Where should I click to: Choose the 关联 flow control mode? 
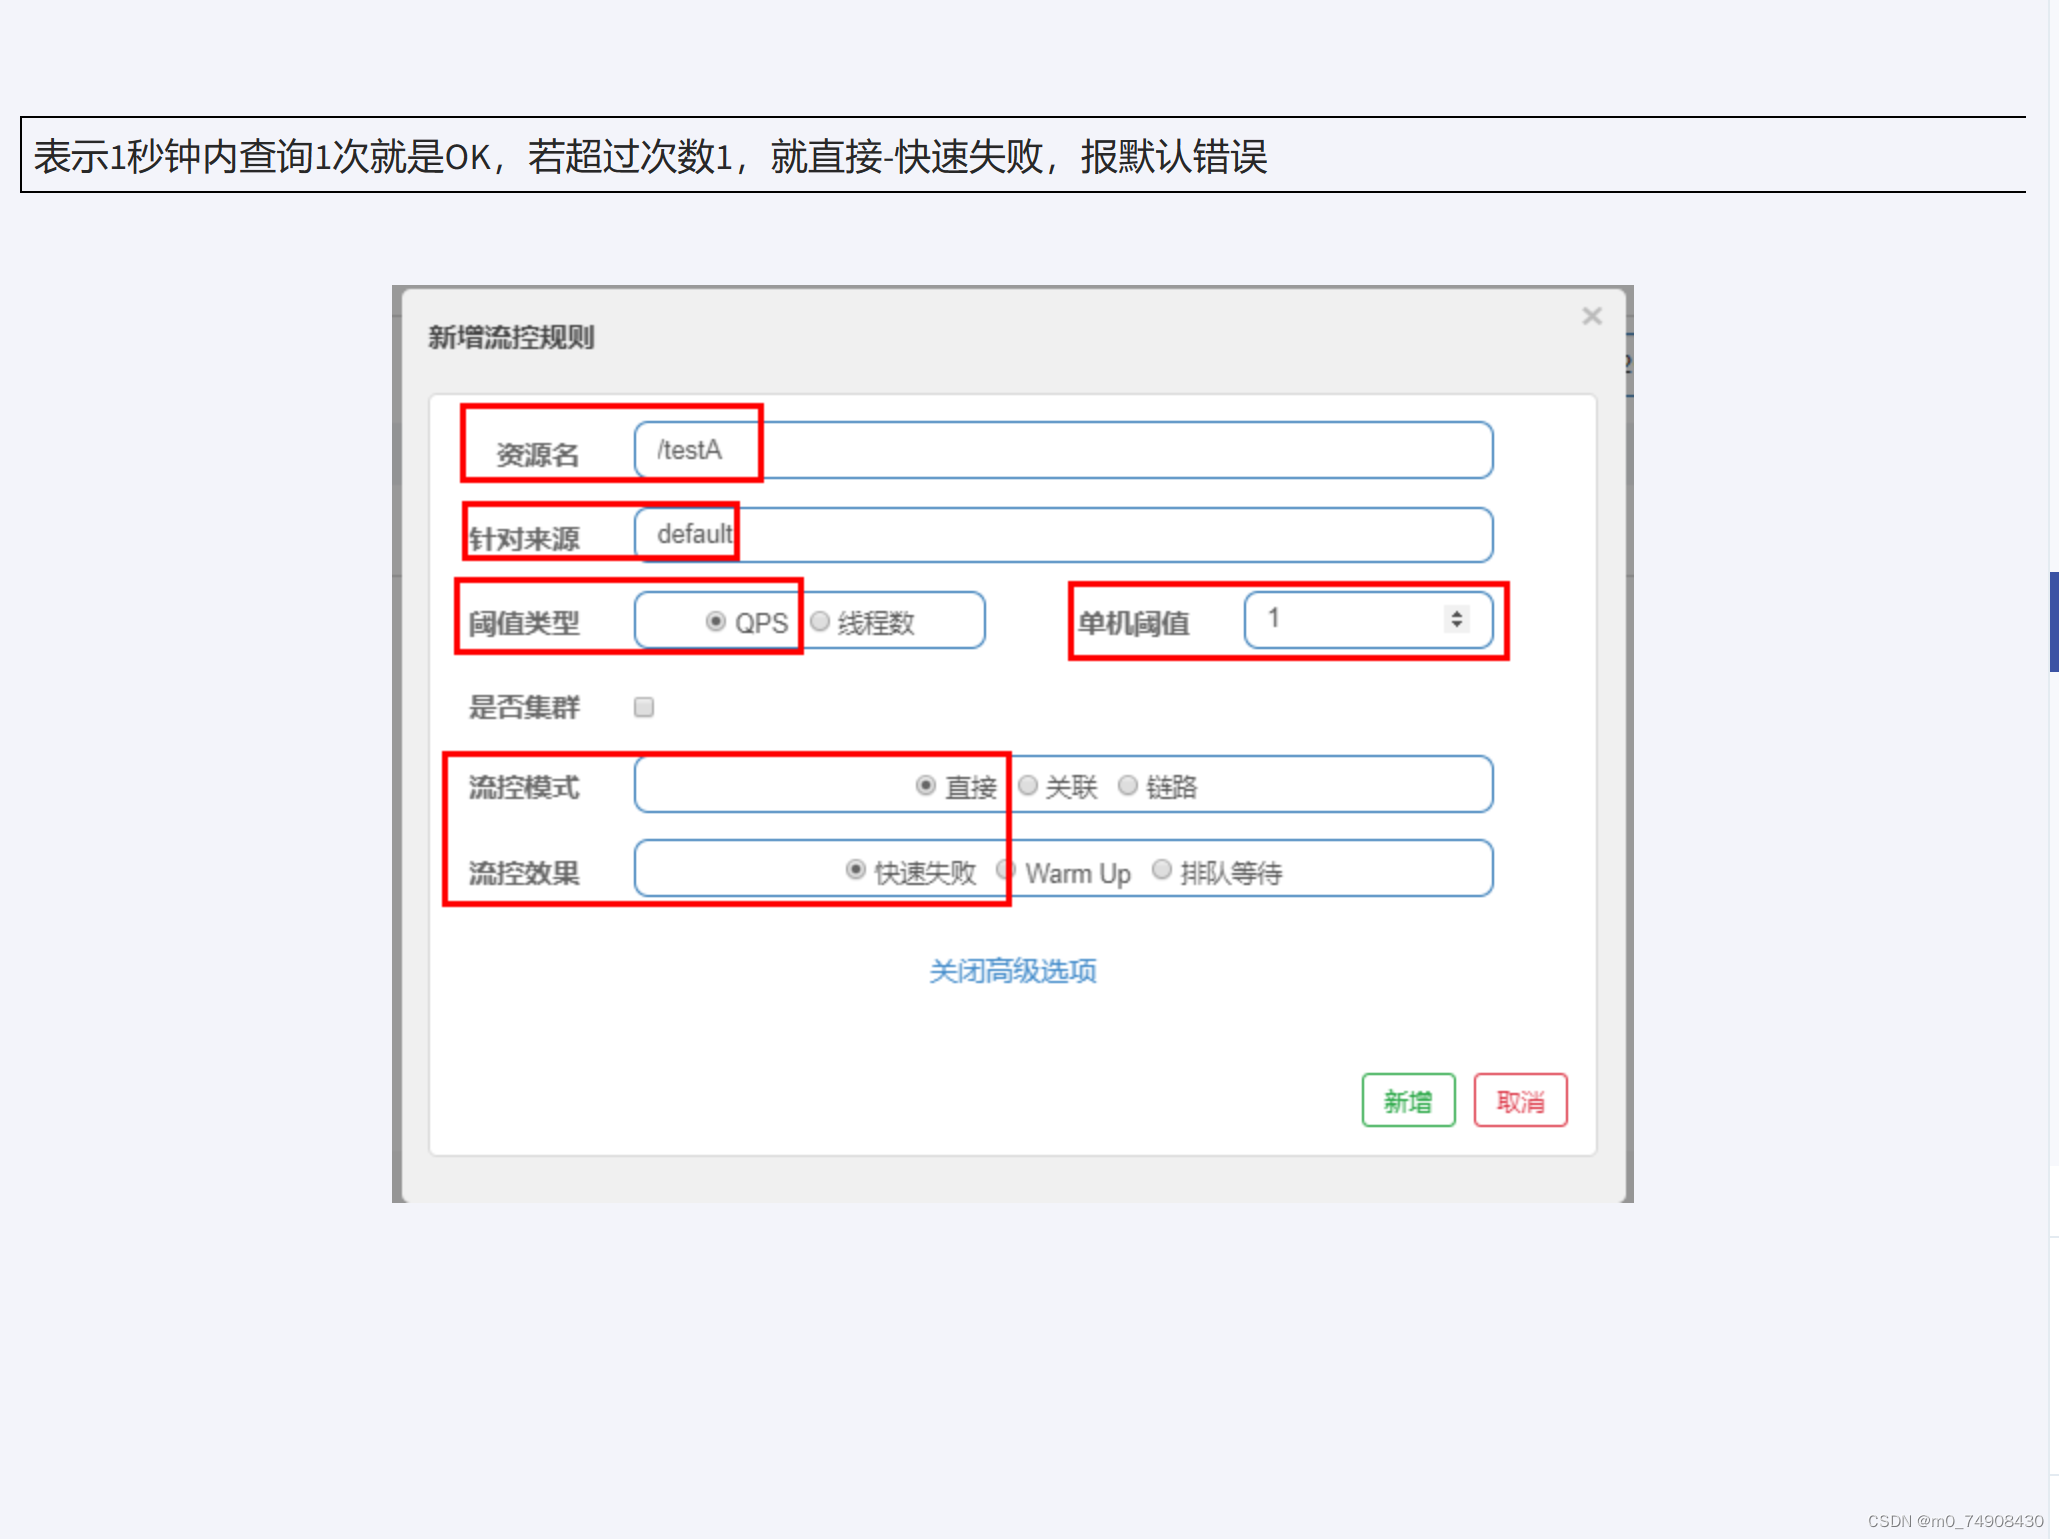pos(1028,786)
